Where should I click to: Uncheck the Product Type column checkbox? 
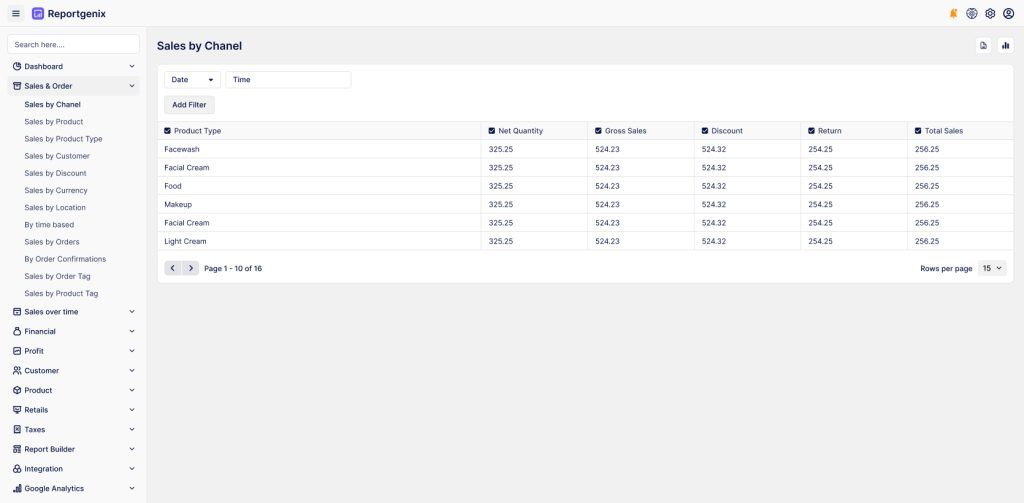click(167, 131)
